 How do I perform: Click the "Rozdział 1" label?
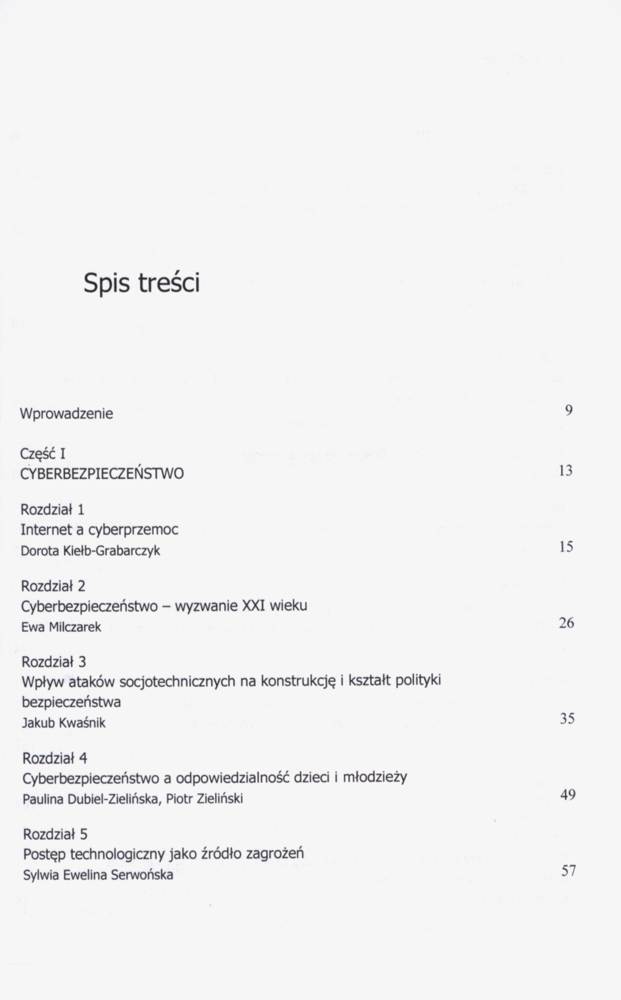pyautogui.click(x=52, y=510)
